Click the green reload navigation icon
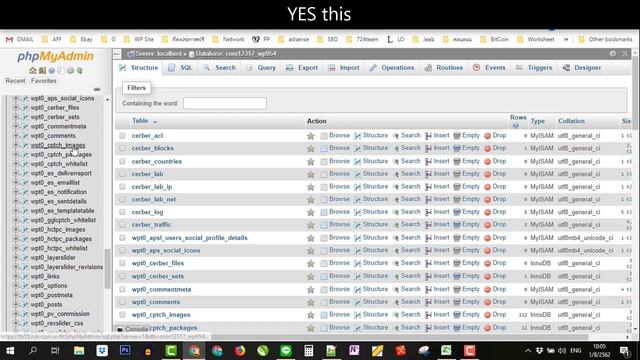The height and width of the screenshot is (360, 640). 80,71
